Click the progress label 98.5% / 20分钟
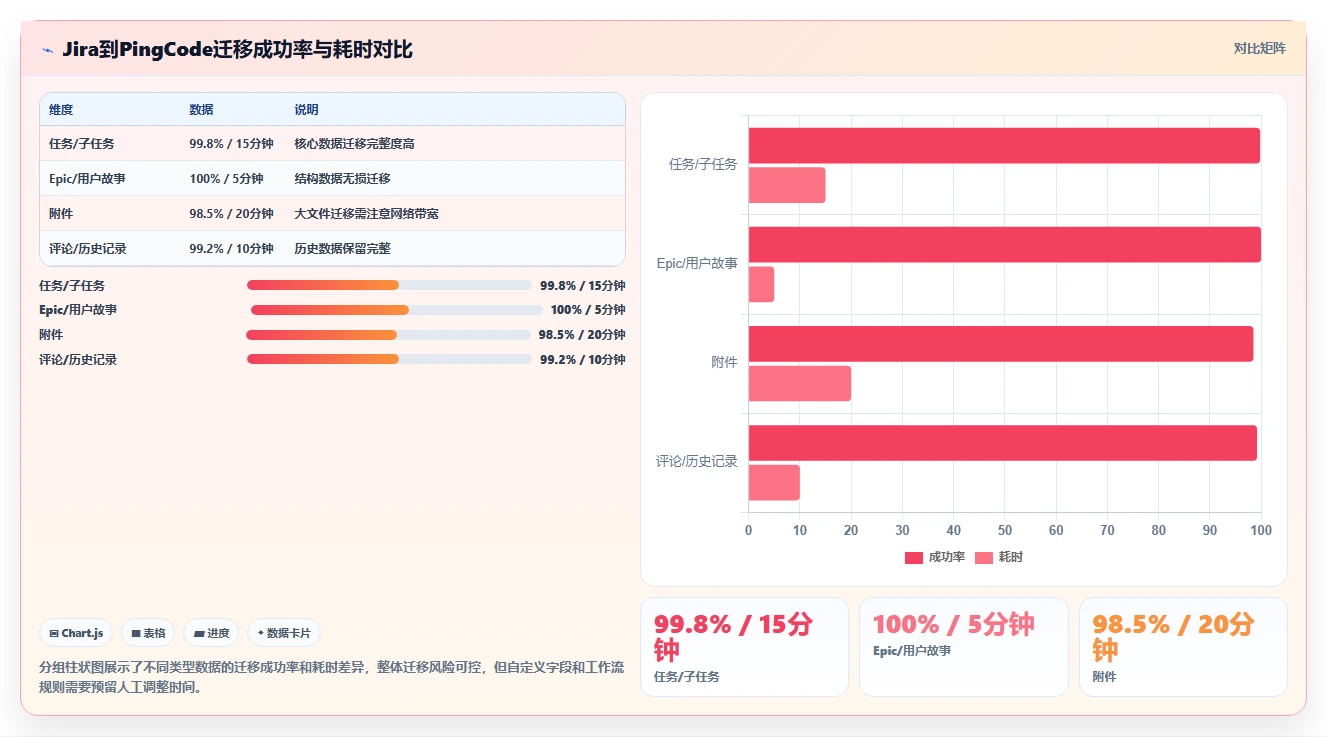 pyautogui.click(x=582, y=335)
